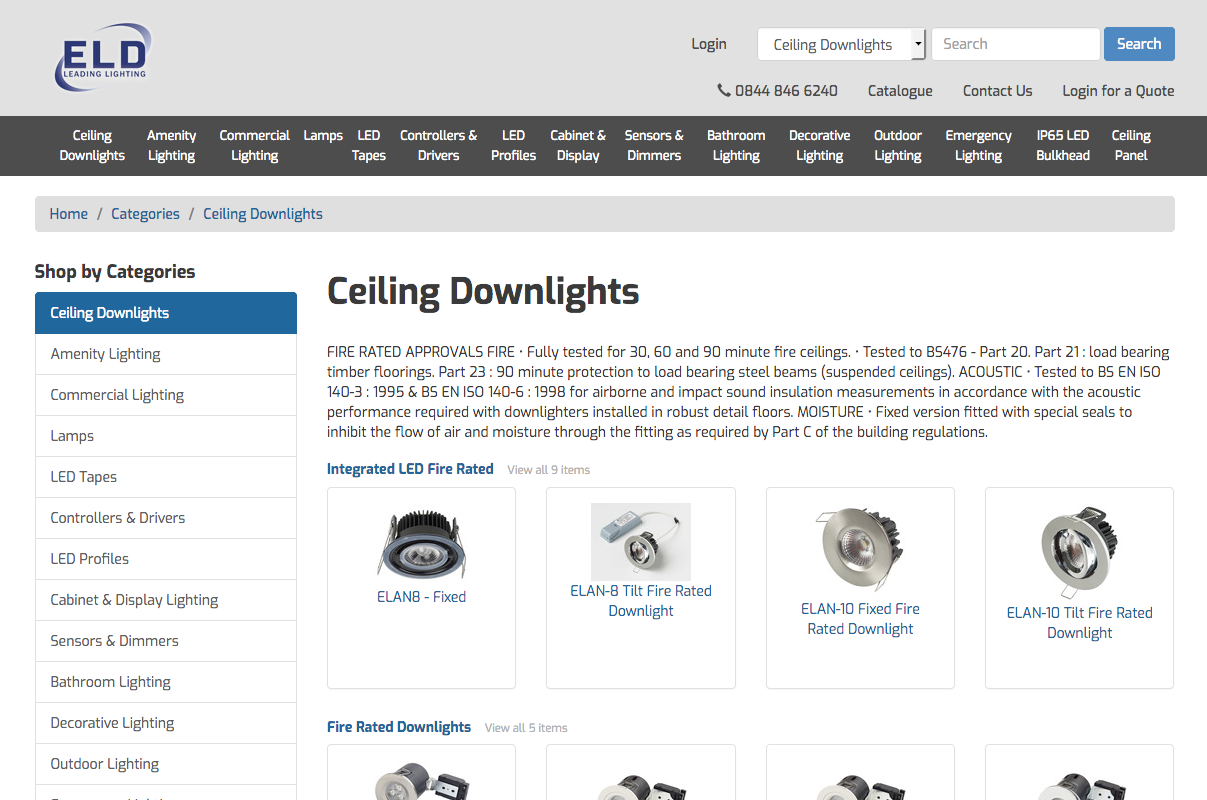Choose Sensors & Dimmers in the sidebar

click(115, 641)
